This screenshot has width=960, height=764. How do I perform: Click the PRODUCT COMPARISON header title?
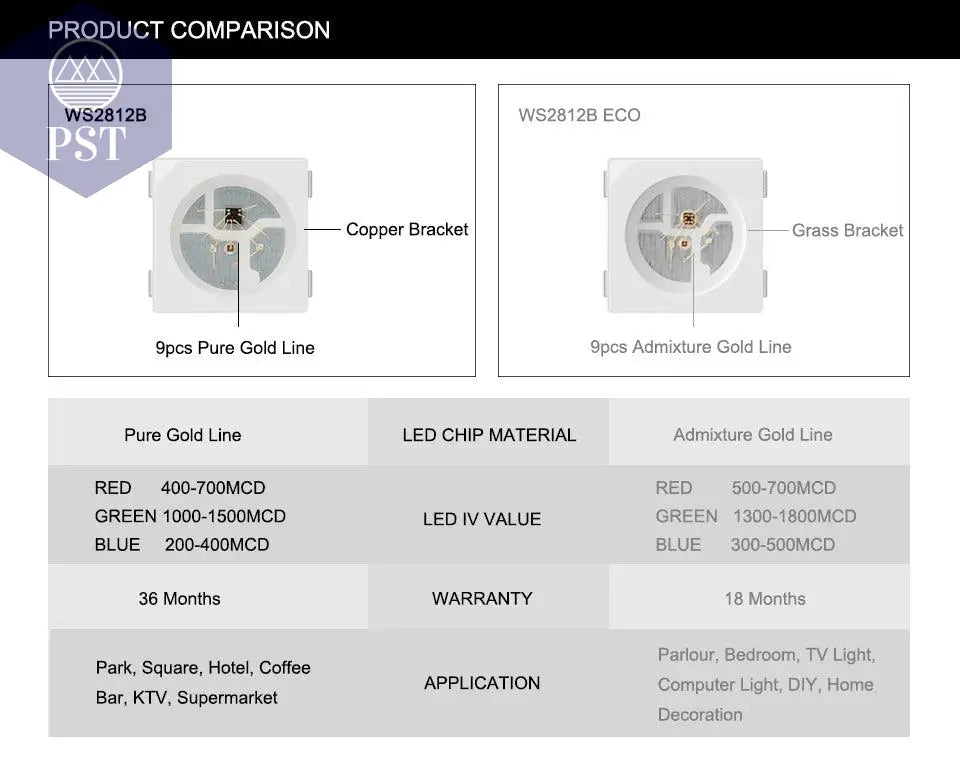189,30
